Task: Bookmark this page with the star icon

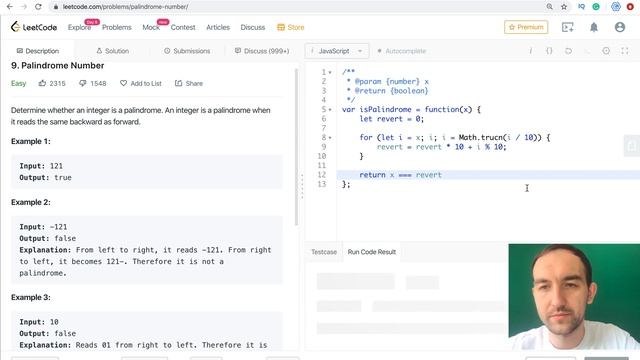Action: click(x=564, y=7)
